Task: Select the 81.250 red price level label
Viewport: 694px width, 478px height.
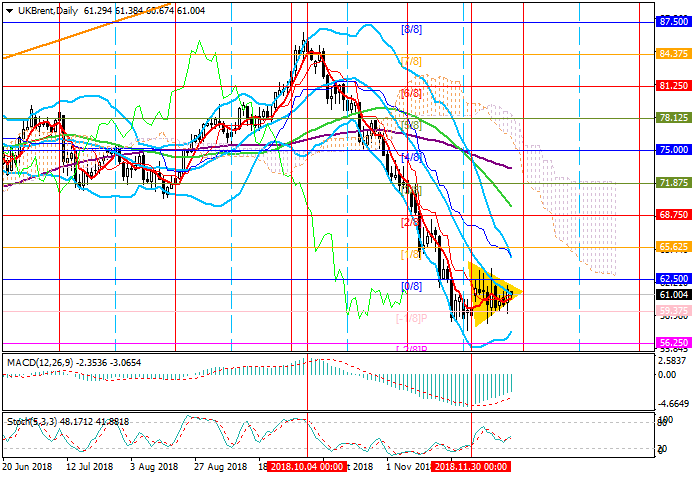Action: (670, 86)
